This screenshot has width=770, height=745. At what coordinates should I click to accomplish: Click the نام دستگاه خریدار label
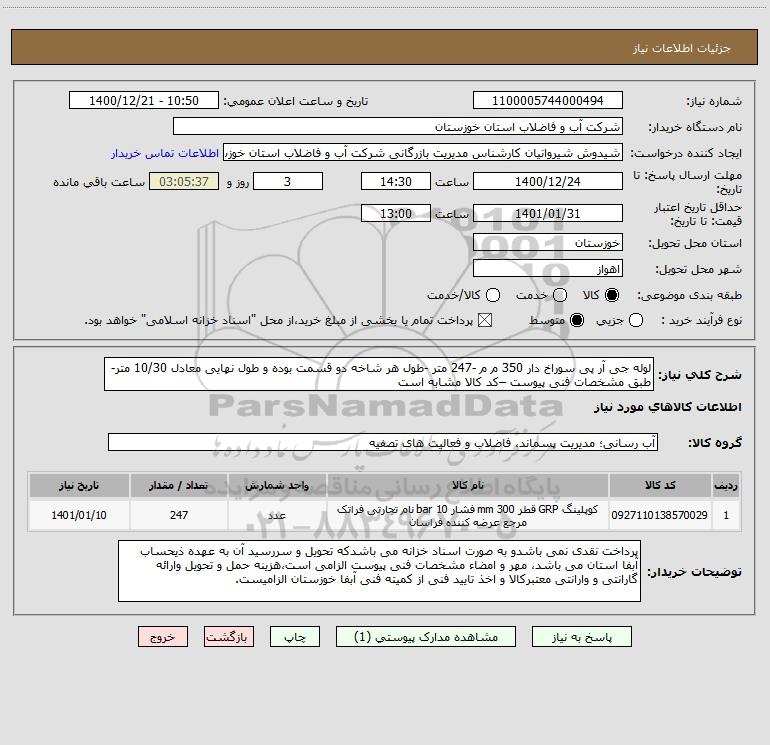[695, 128]
